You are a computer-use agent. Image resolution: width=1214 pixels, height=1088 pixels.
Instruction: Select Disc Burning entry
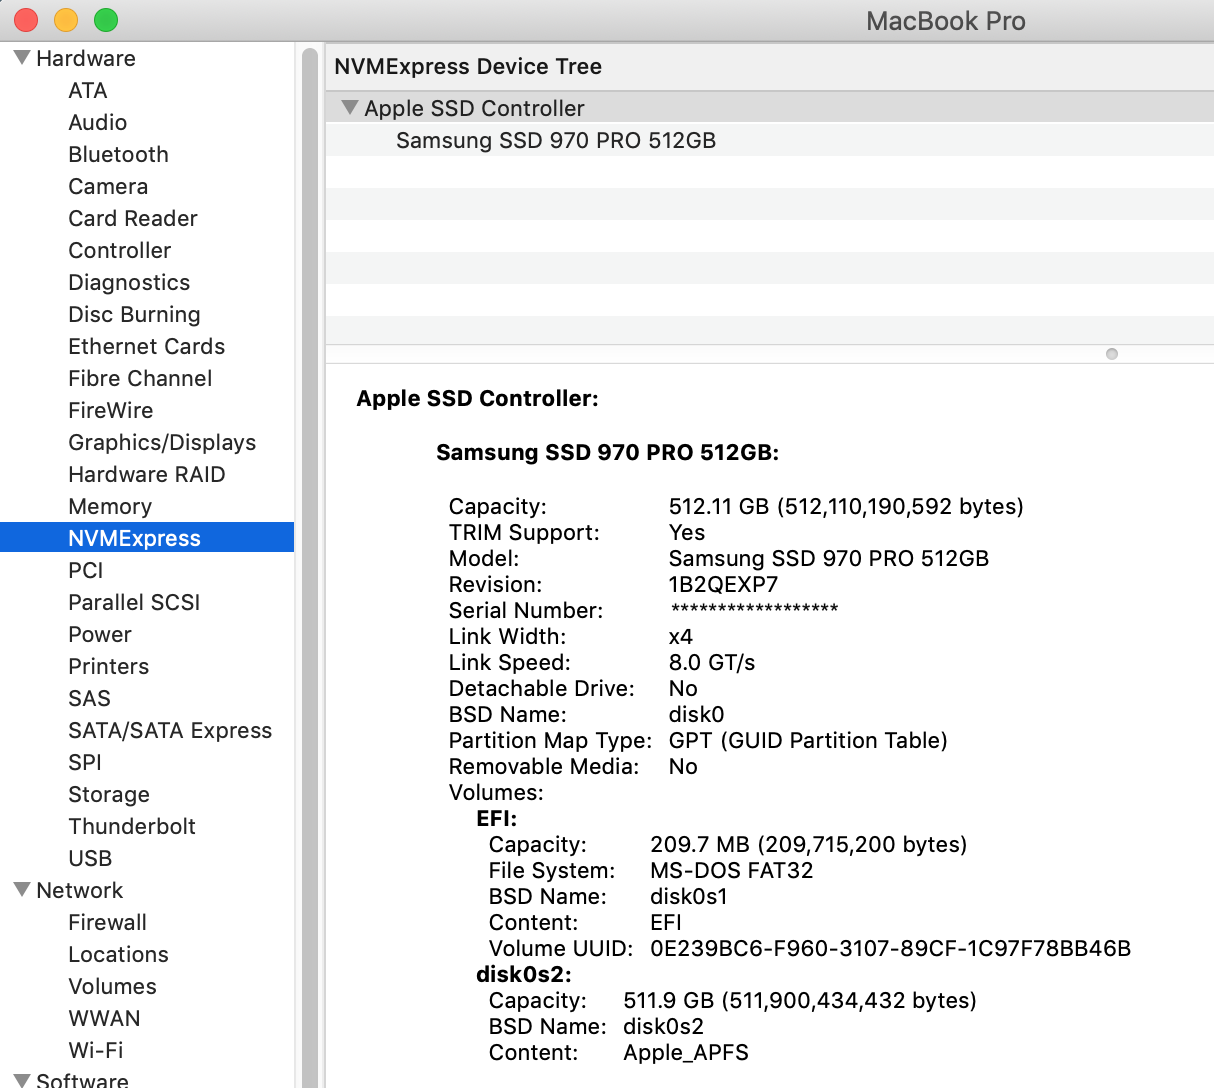tap(134, 314)
